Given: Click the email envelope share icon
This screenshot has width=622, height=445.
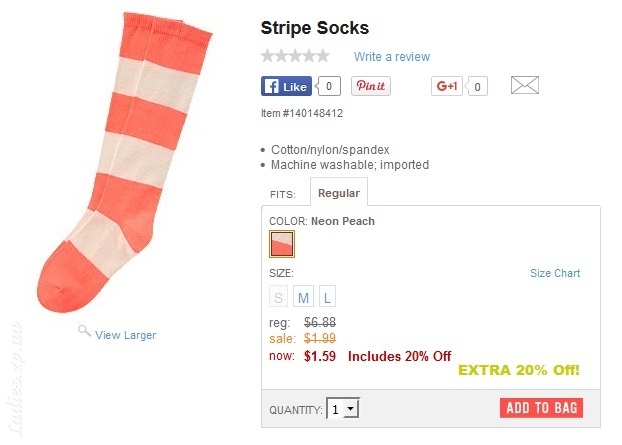Looking at the screenshot, I should click(524, 85).
